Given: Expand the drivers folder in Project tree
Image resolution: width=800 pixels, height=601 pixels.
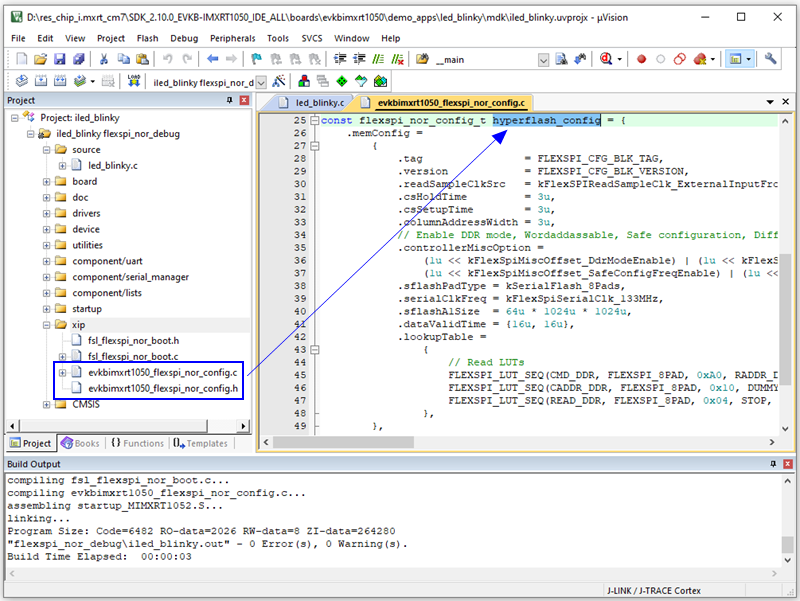Looking at the screenshot, I should tap(46, 213).
